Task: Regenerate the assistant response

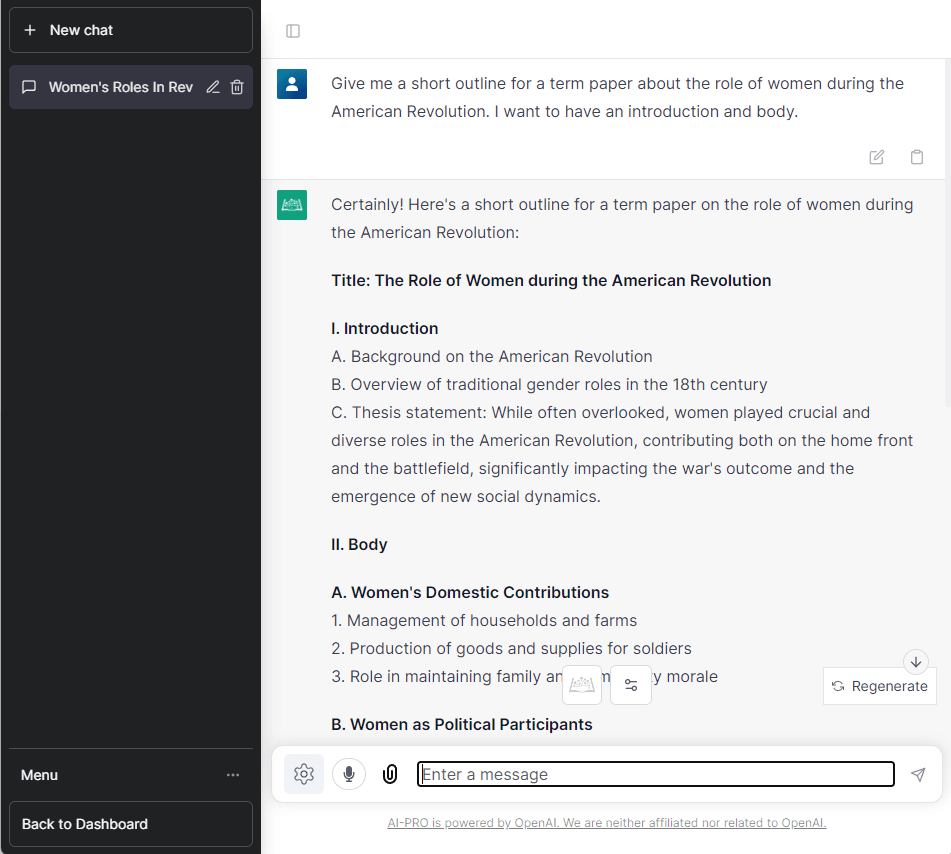Action: click(x=880, y=686)
